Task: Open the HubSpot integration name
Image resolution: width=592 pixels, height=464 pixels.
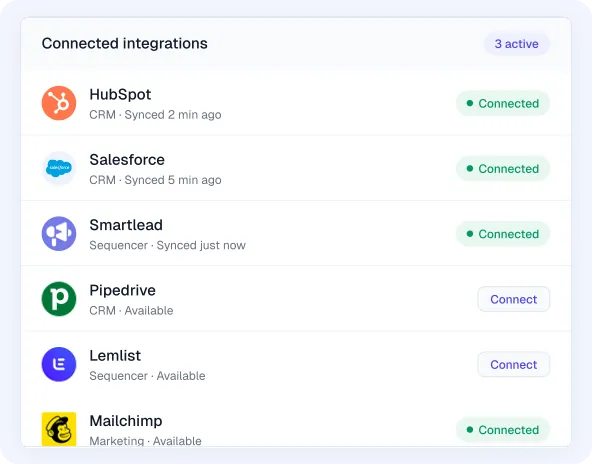Action: 120,94
